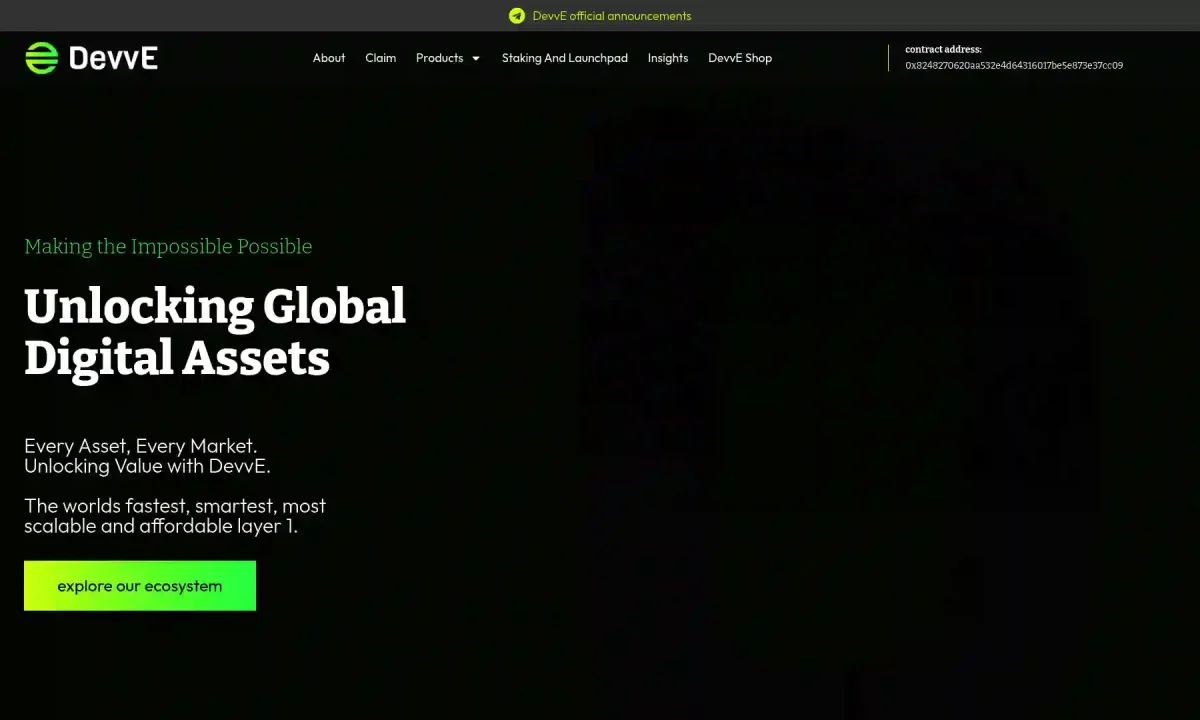Open the DevvE official announcements link
Screen dimensions: 1200x720
coord(611,16)
